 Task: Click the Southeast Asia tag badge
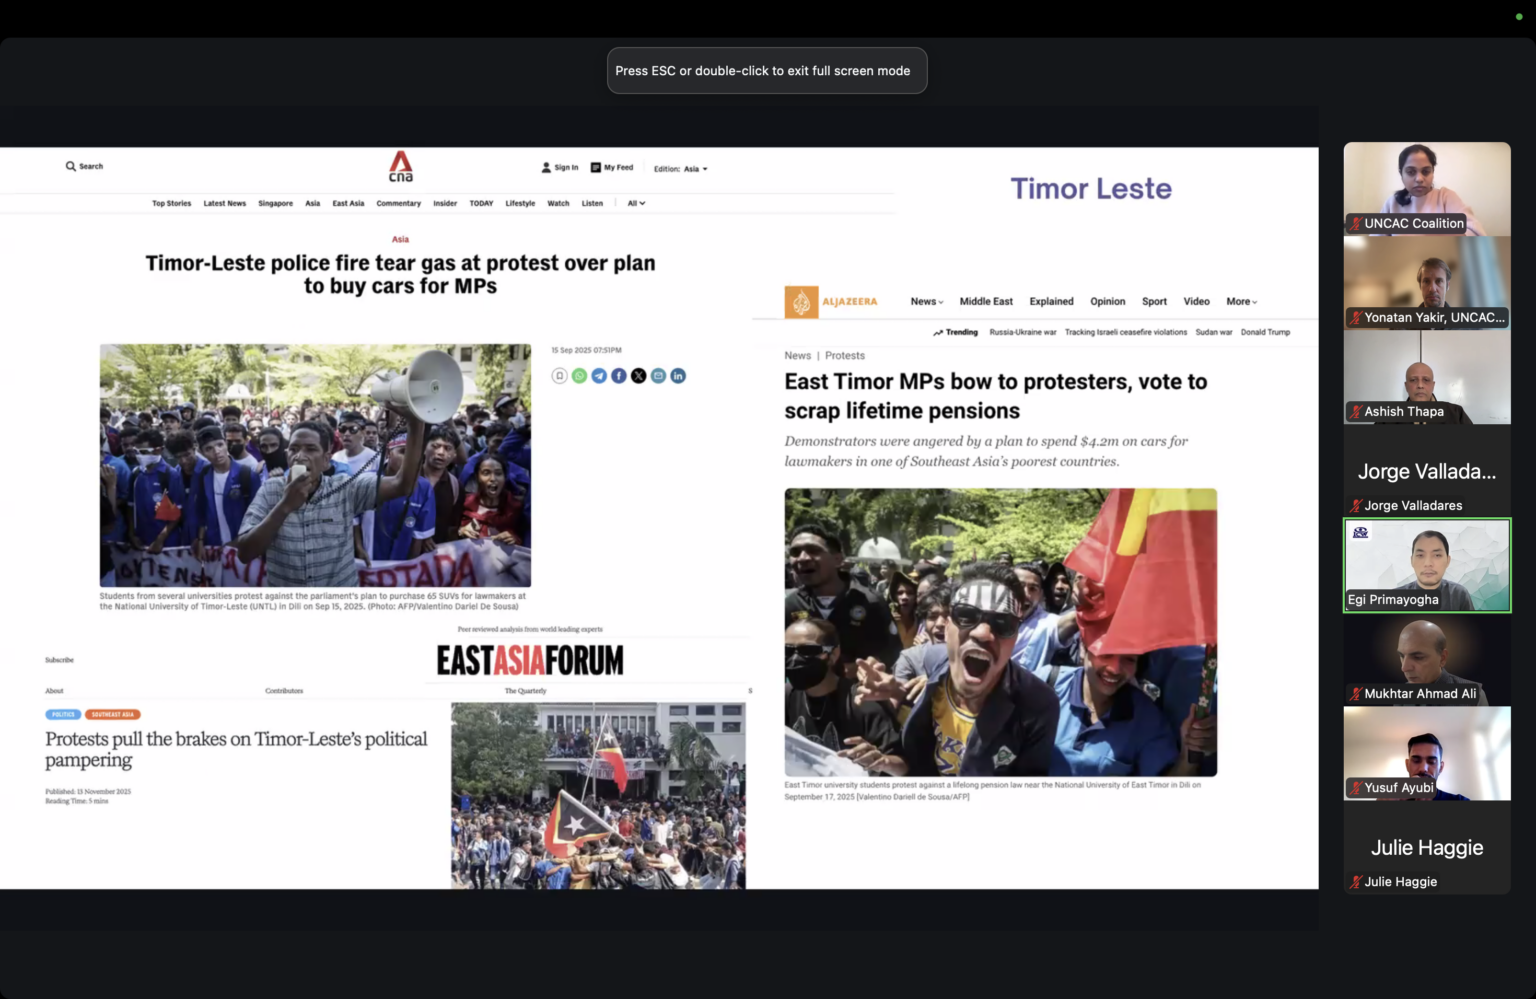point(113,715)
